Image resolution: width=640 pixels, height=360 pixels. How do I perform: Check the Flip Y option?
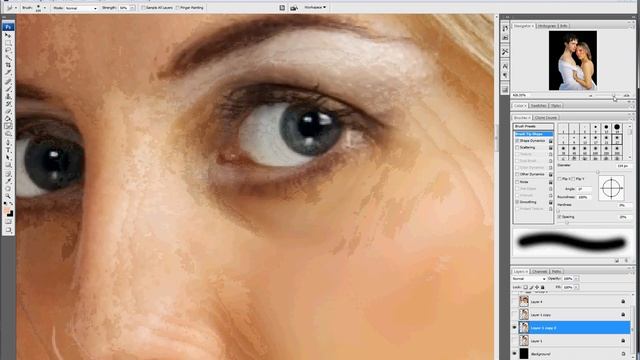point(573,179)
